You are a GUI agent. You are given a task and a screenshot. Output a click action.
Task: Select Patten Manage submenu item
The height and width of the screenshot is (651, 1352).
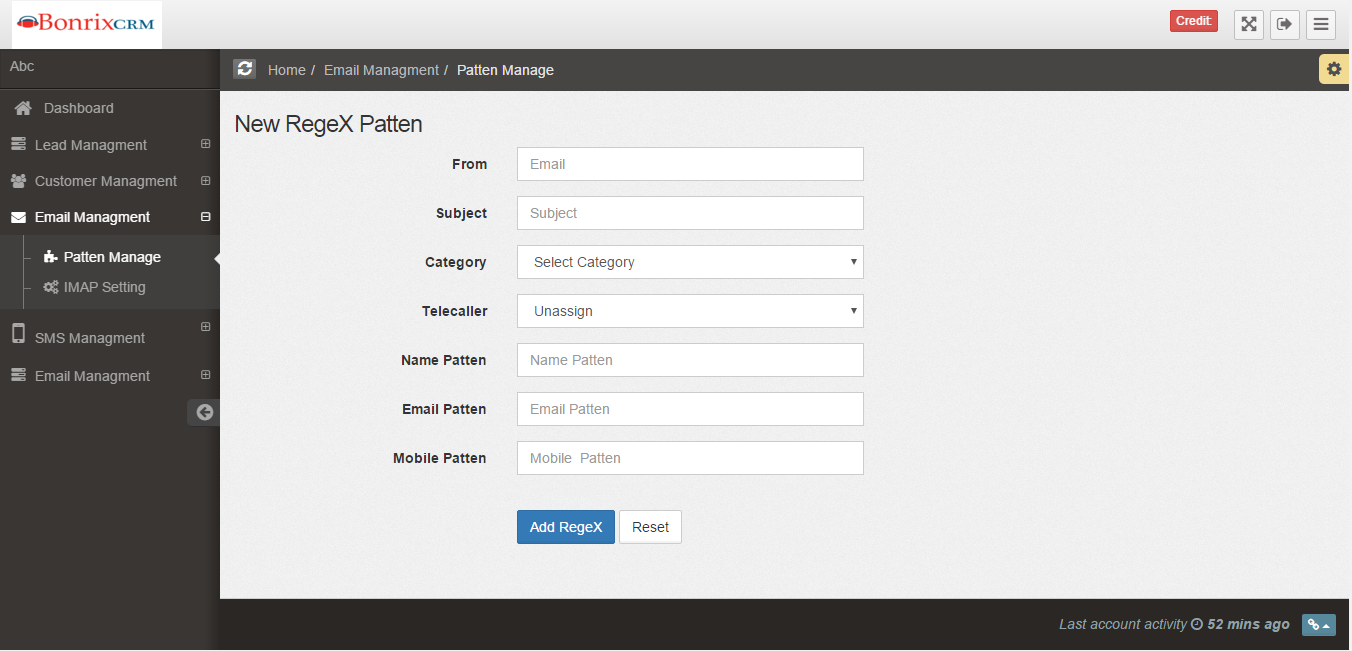[x=112, y=257]
